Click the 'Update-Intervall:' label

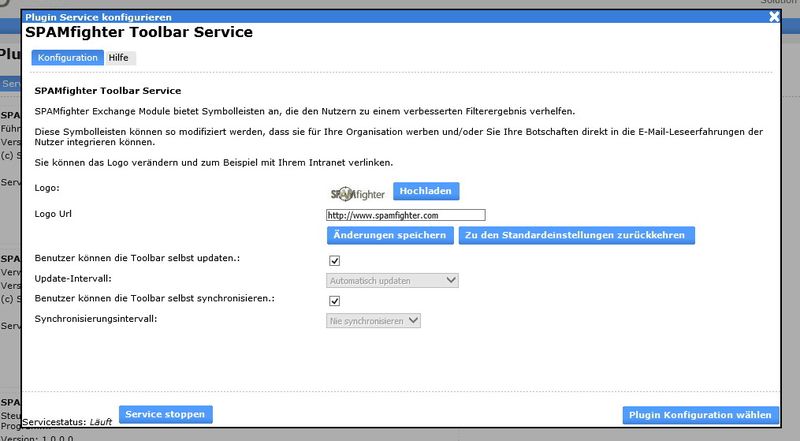point(73,279)
